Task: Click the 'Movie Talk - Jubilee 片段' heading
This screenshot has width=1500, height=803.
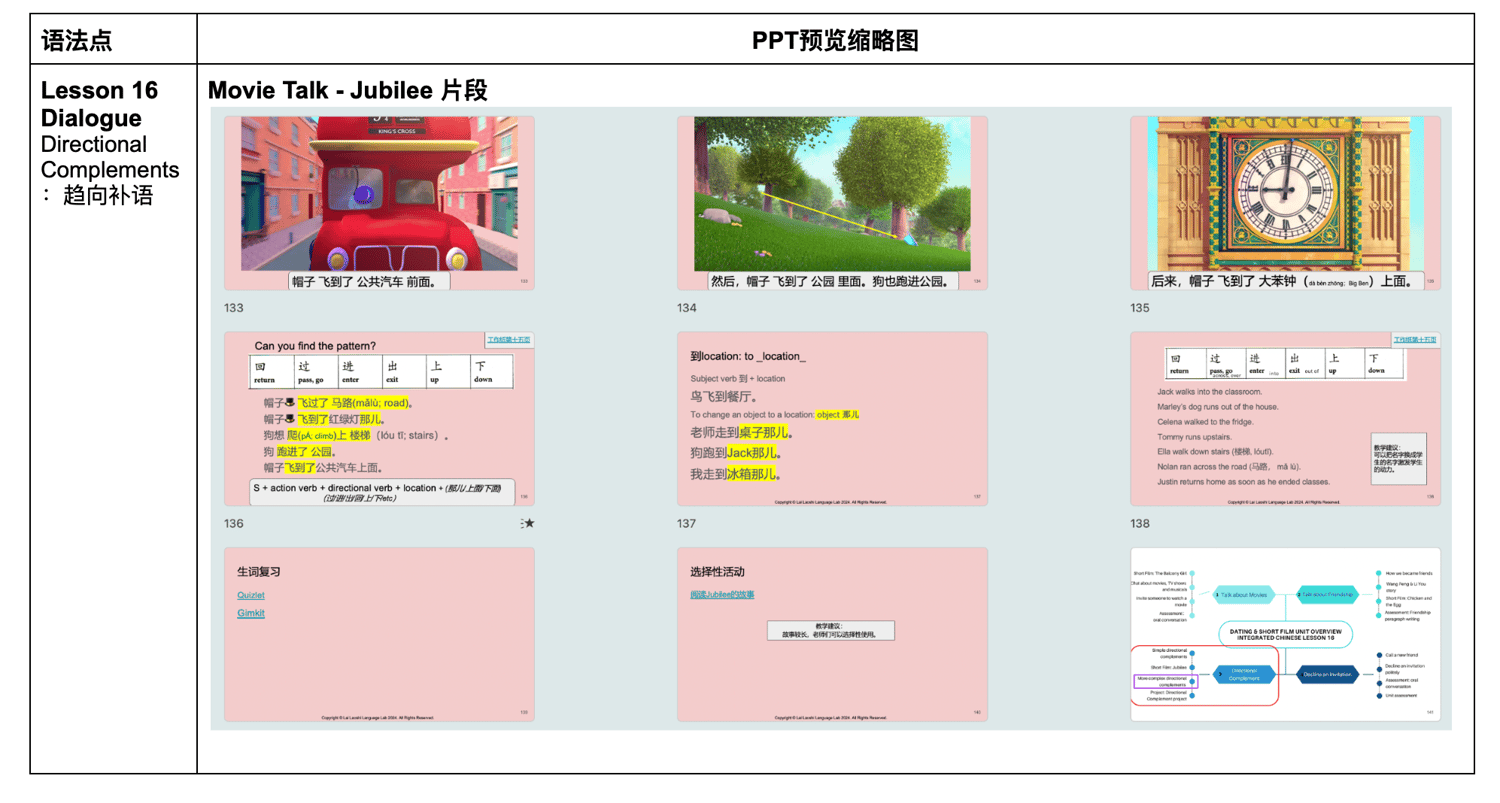Action: pyautogui.click(x=347, y=91)
